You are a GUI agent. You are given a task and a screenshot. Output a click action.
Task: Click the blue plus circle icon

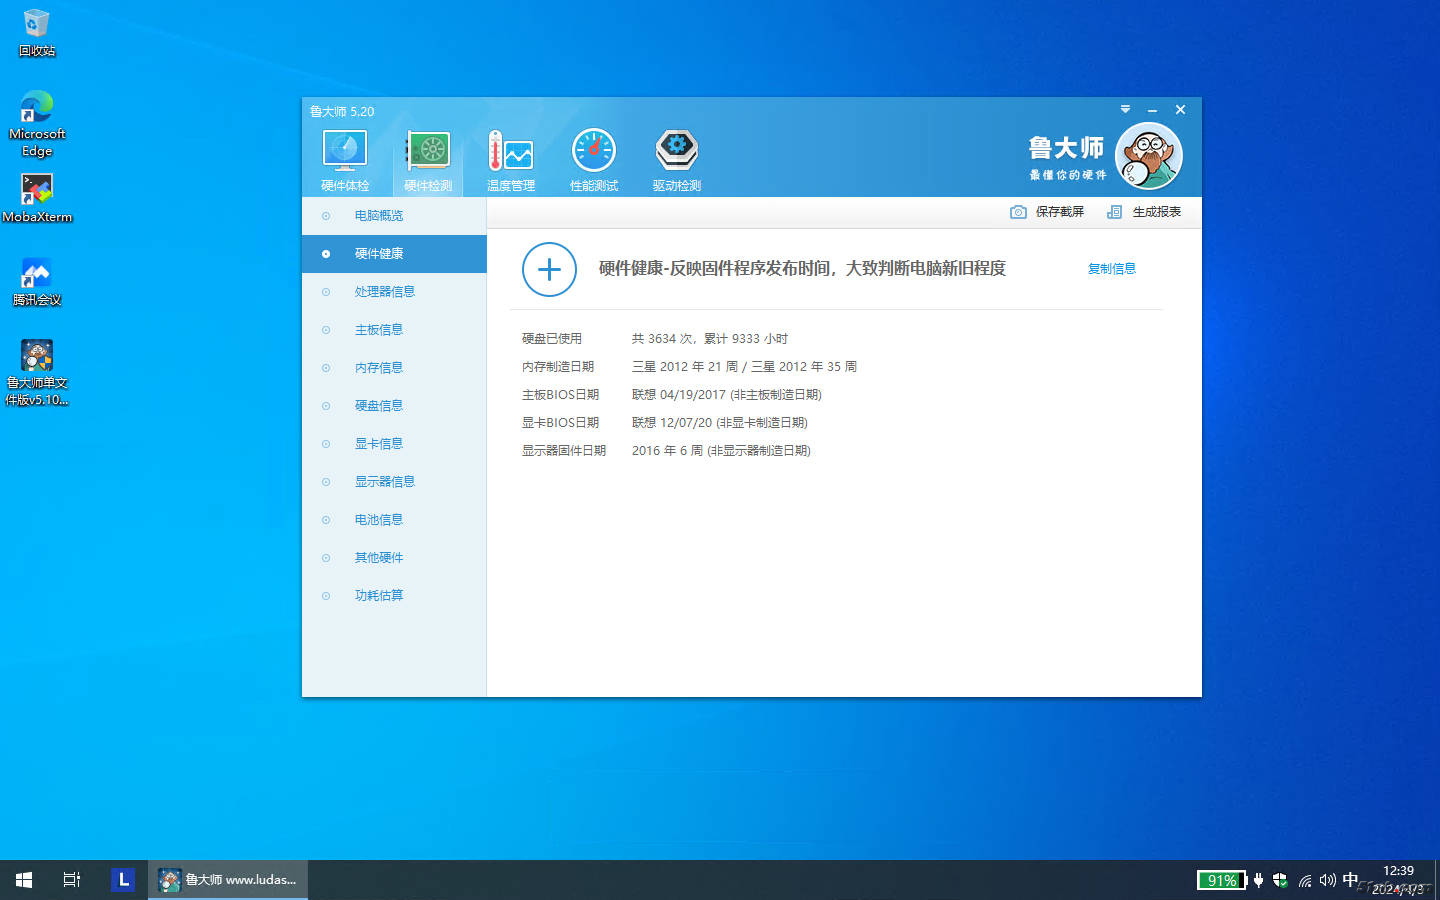pos(550,269)
